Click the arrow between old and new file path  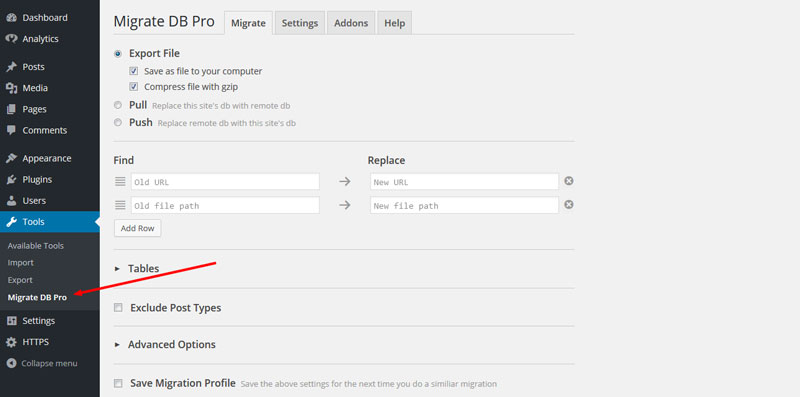coord(345,205)
